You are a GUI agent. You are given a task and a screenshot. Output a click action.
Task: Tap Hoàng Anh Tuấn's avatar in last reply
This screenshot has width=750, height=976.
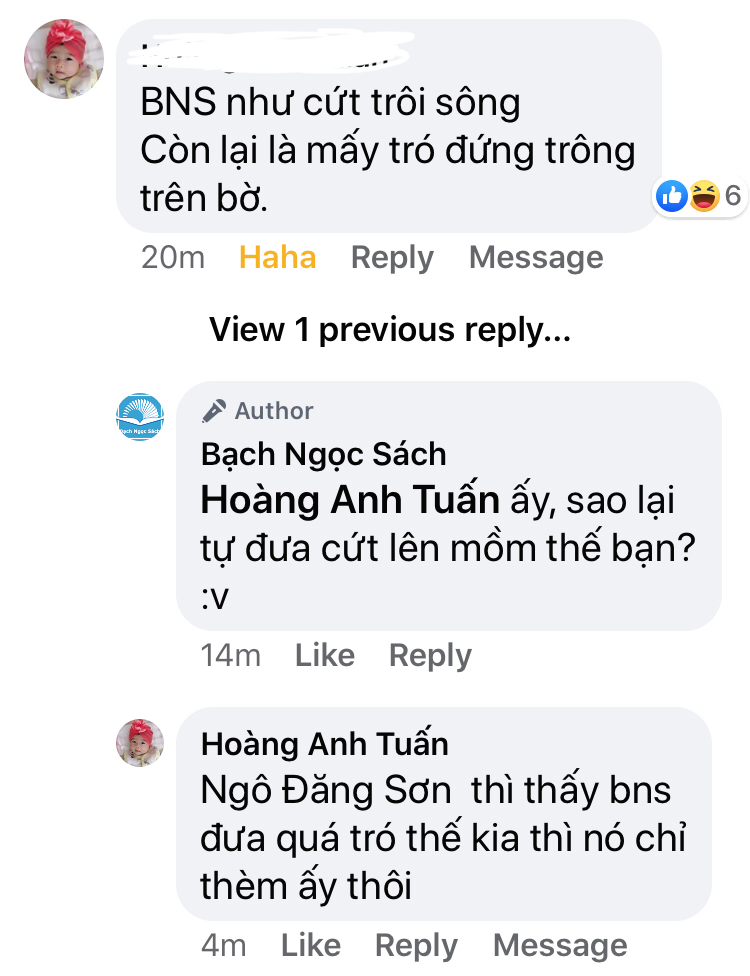(x=140, y=743)
